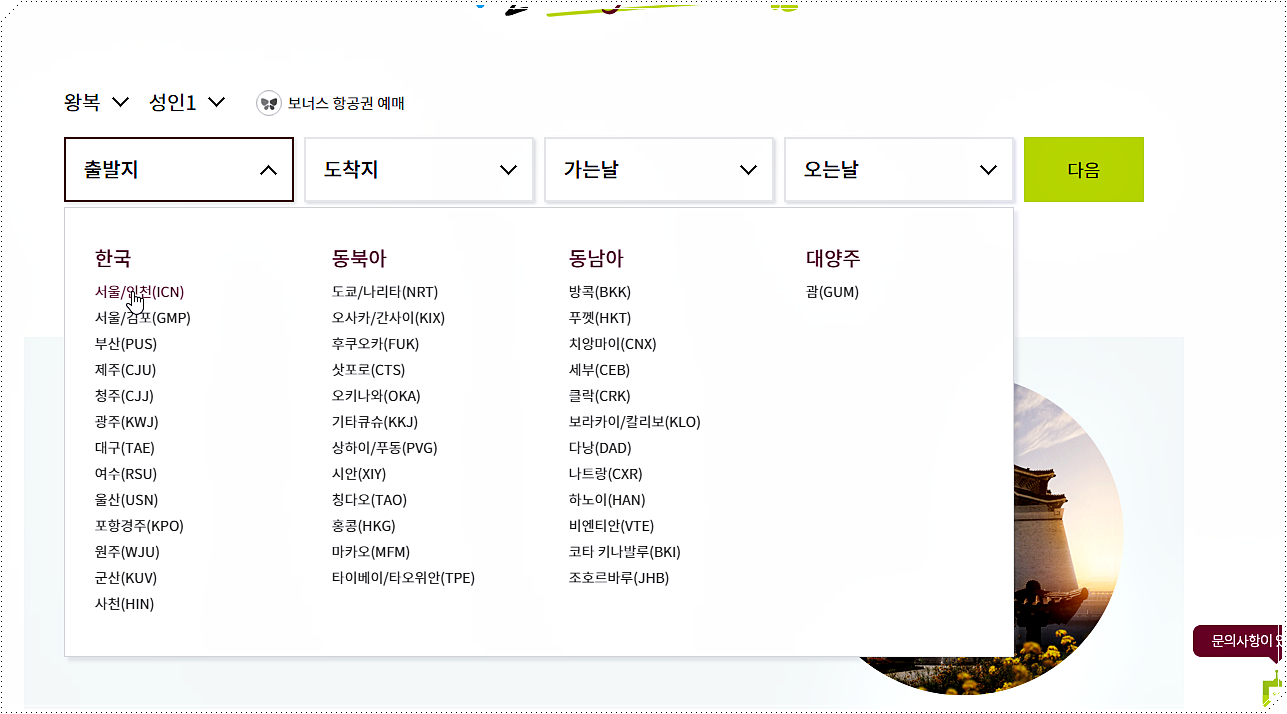Select 제주(CJU) airport
Screen dimensions: 1287x714
(123, 369)
